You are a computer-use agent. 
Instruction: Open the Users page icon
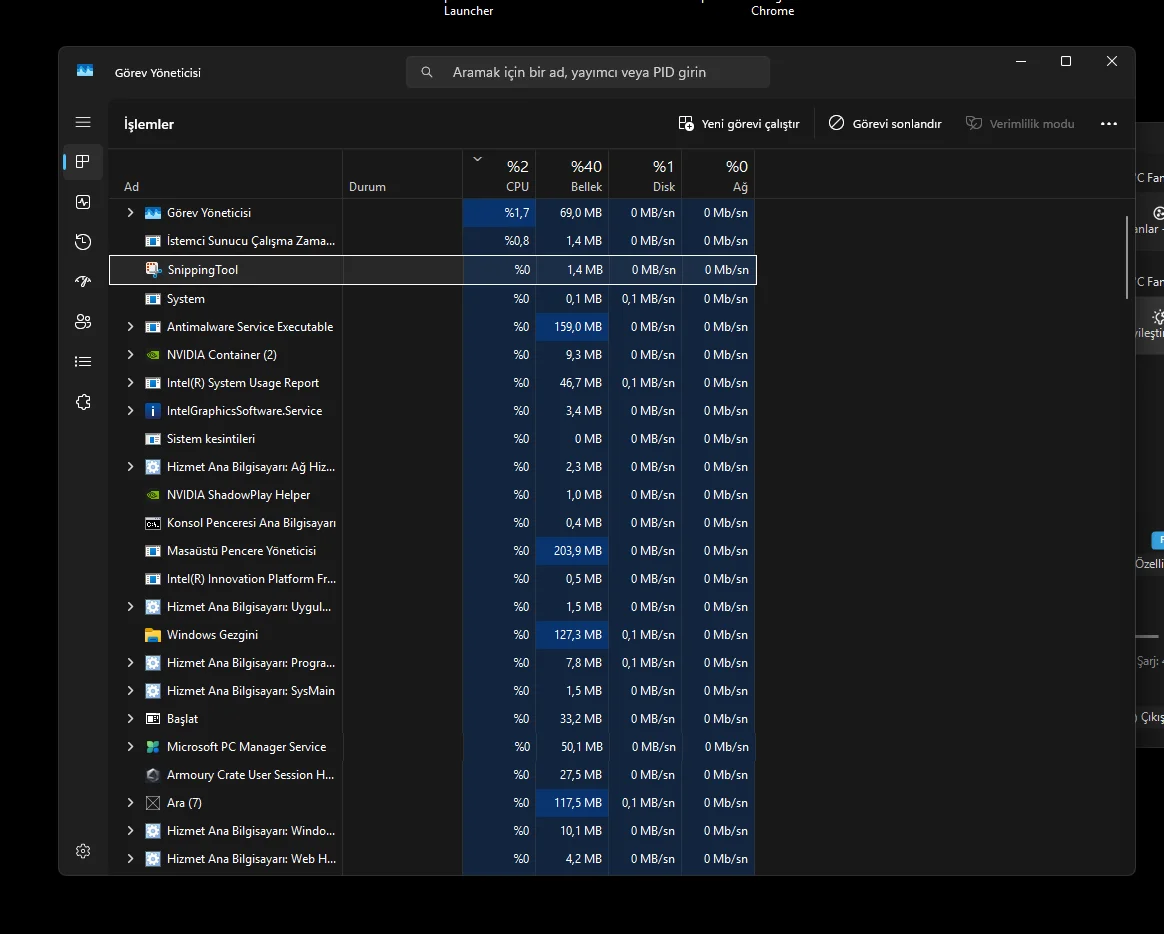[x=83, y=322]
